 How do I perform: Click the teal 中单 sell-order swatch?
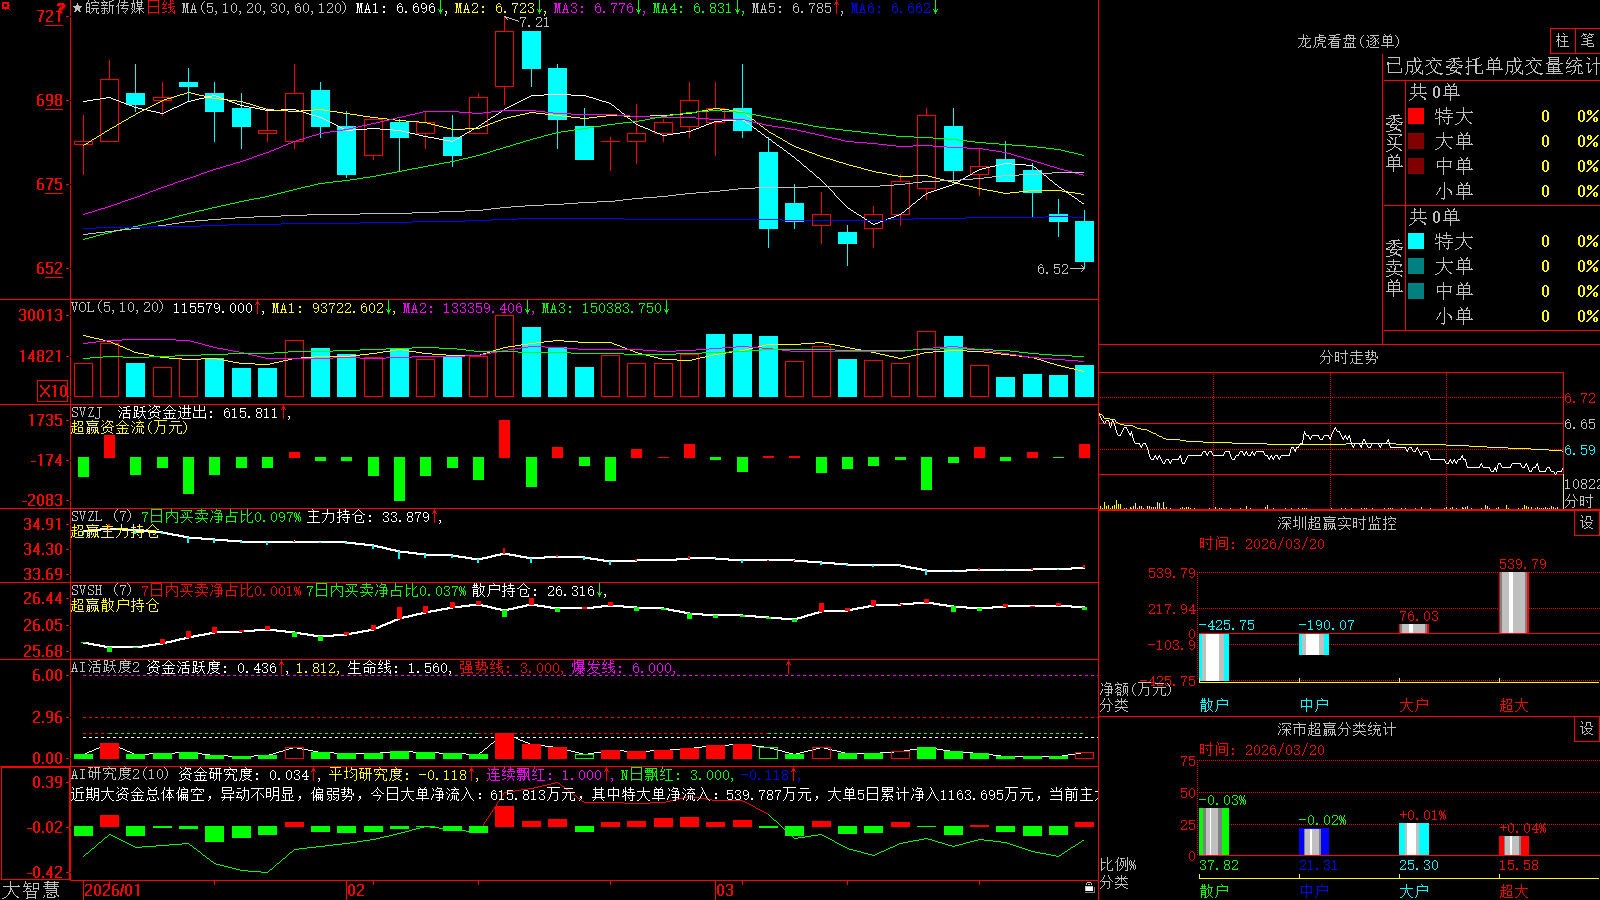coord(1416,291)
